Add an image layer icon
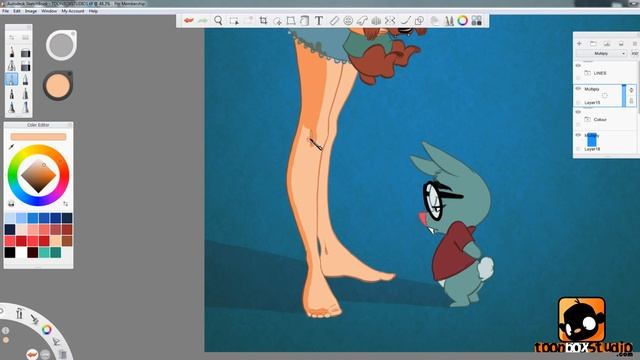The width and height of the screenshot is (640, 360). click(607, 43)
